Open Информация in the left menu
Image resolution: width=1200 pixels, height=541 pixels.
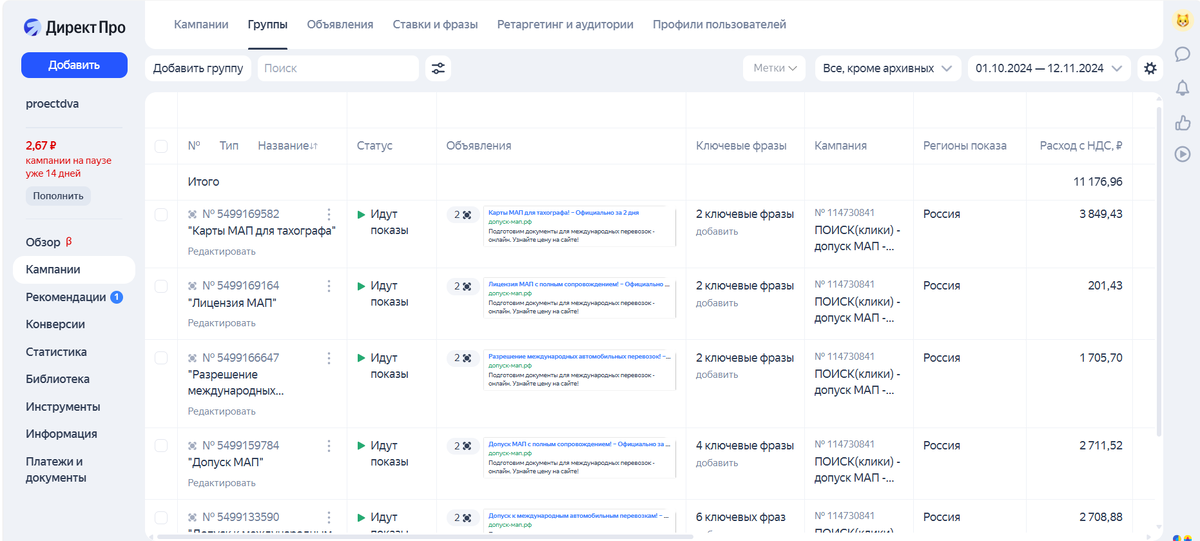[x=61, y=434]
